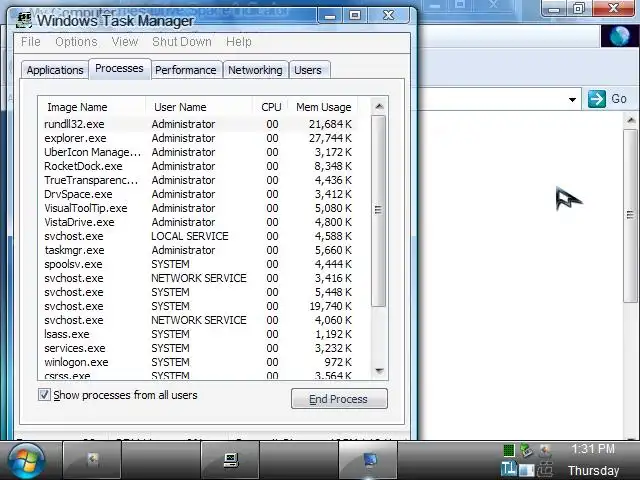Toggle Show processes from all users checkbox
640x480 pixels.
click(44, 395)
